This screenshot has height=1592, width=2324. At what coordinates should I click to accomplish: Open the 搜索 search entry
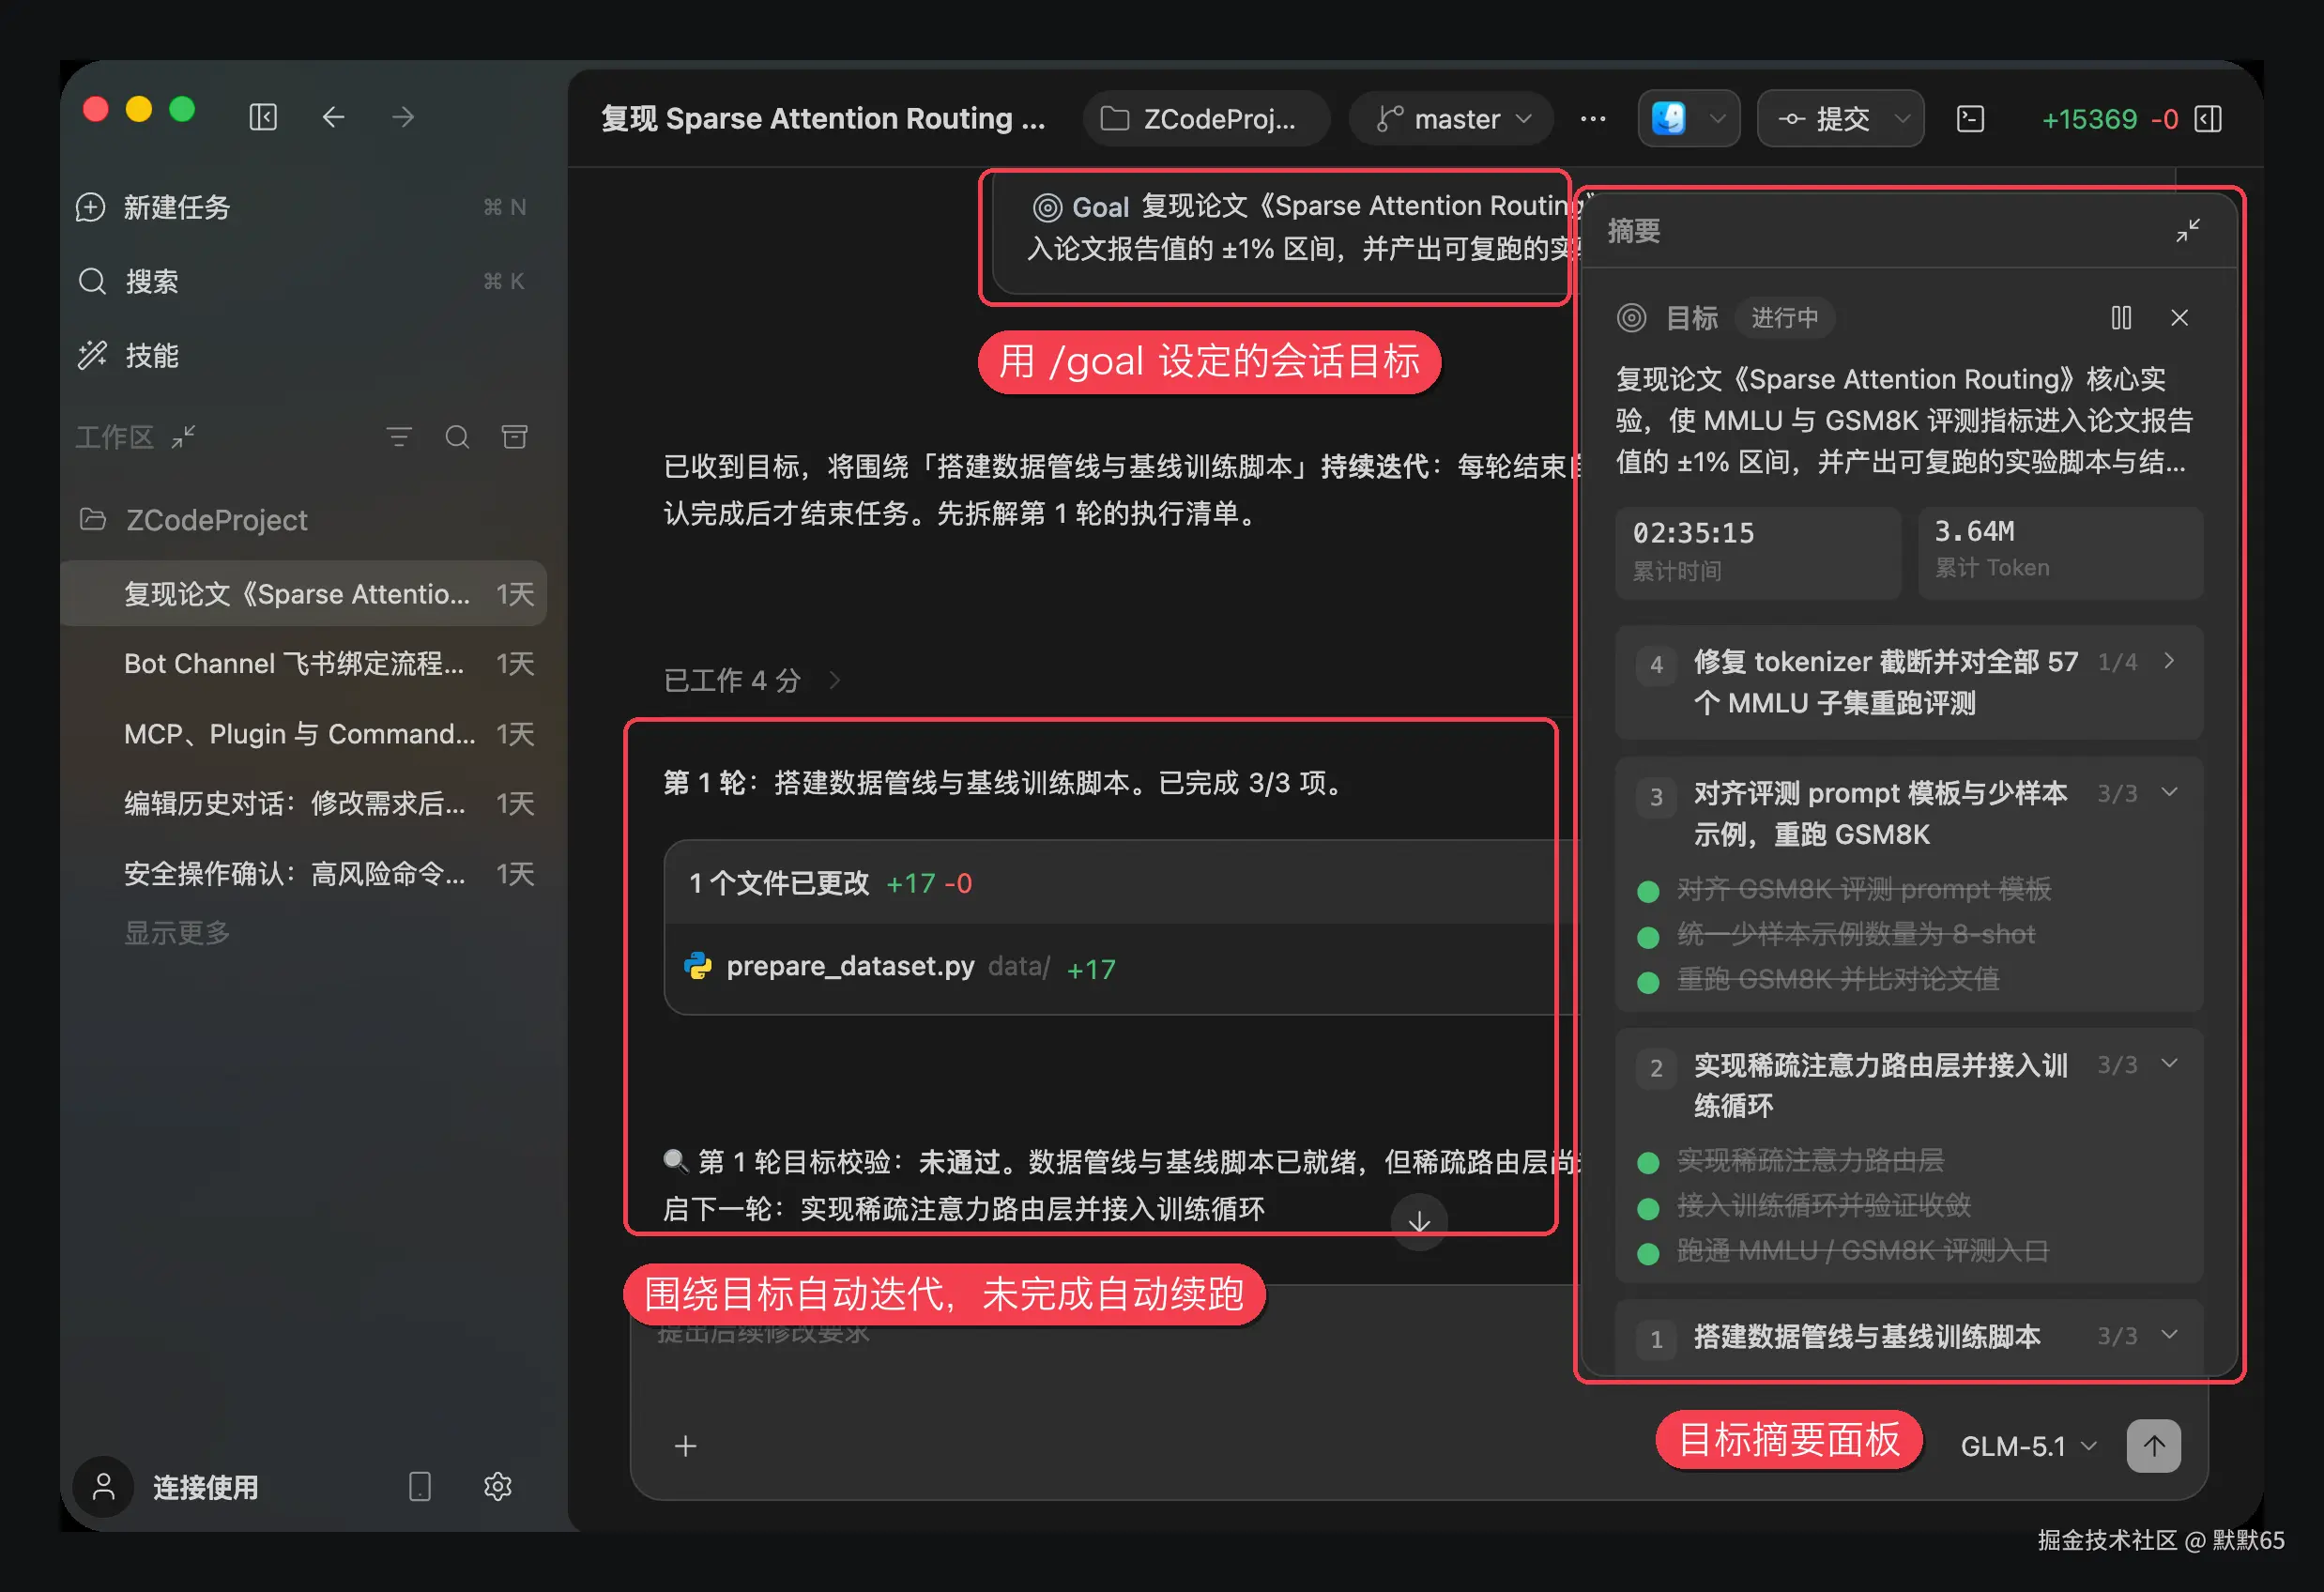click(303, 281)
